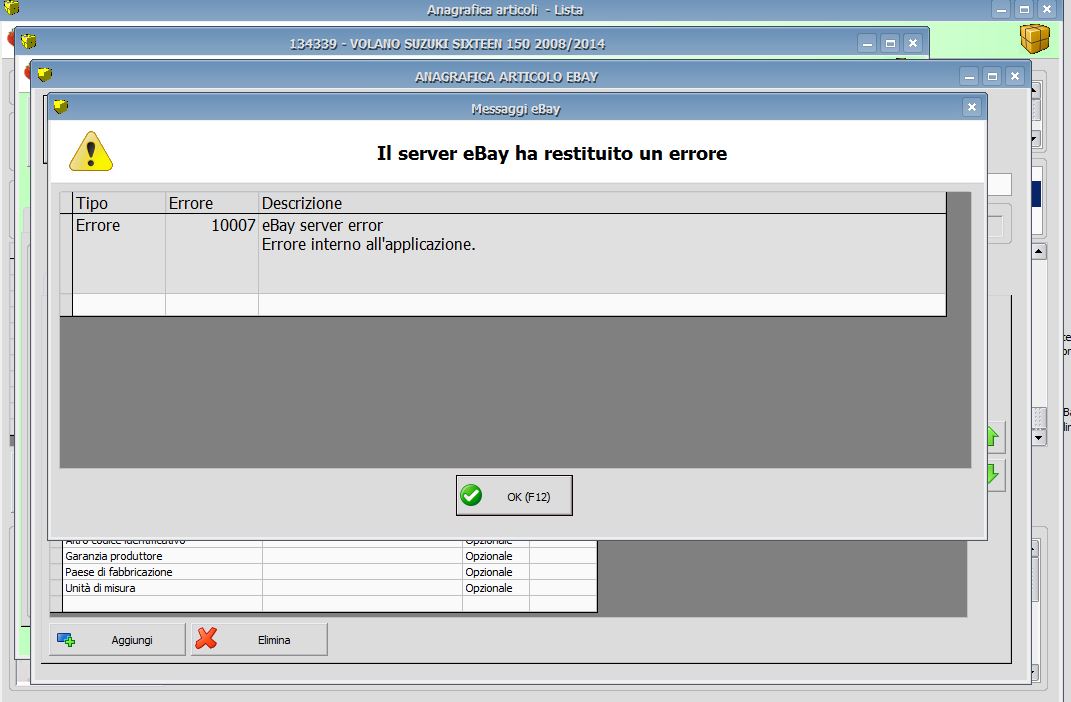Click the orange box icon top right
1071x702 pixels.
pos(1035,38)
